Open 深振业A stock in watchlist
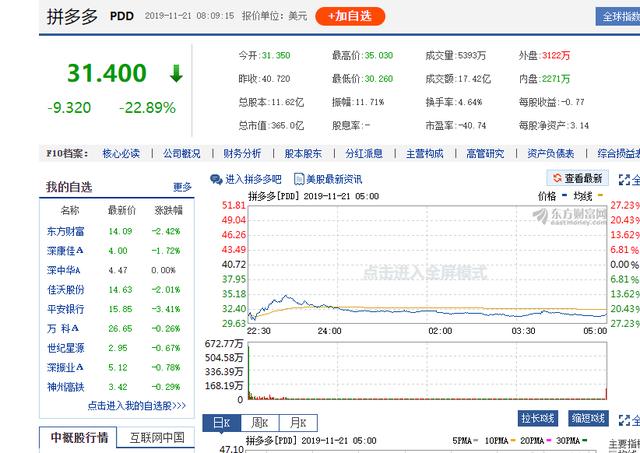The height and width of the screenshot is (453, 640). [65, 367]
